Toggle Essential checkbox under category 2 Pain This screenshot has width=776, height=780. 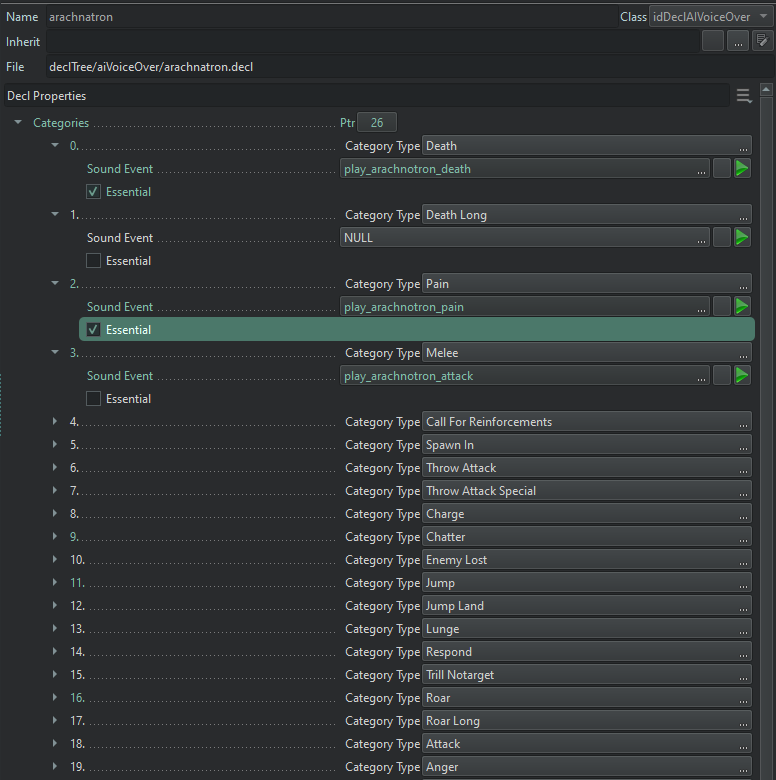tap(93, 329)
